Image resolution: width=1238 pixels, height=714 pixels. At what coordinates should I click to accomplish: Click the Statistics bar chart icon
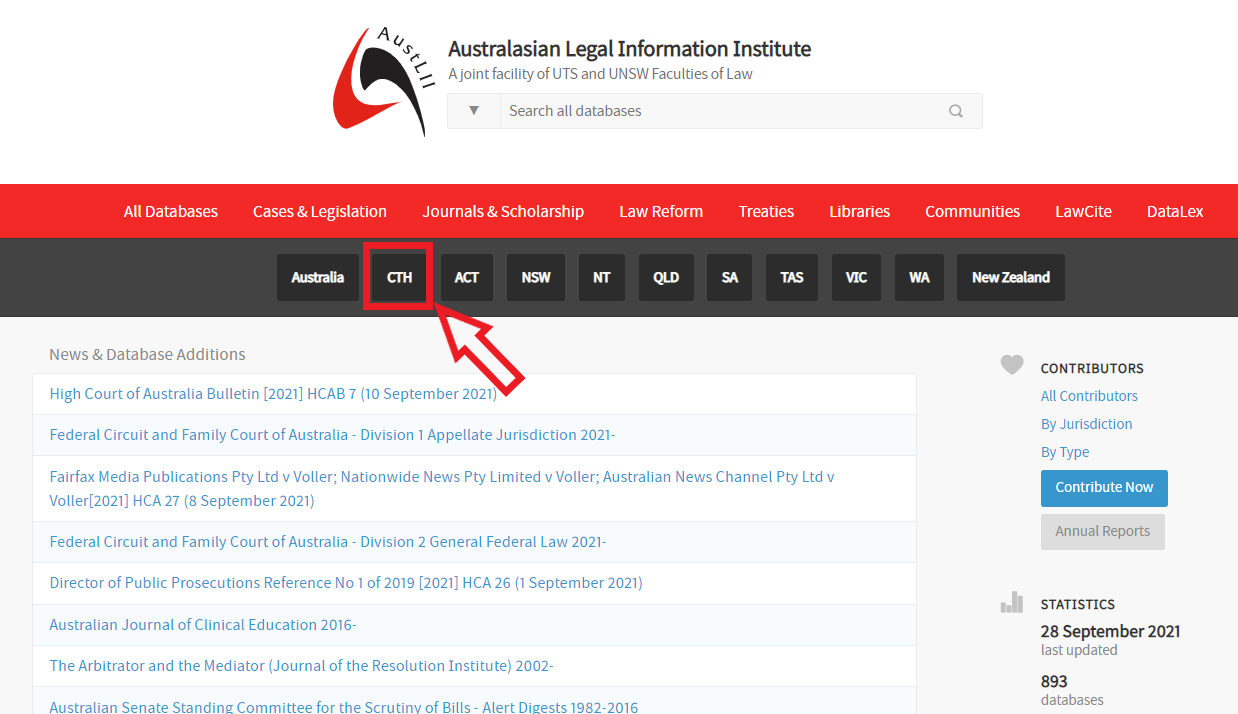(1012, 602)
